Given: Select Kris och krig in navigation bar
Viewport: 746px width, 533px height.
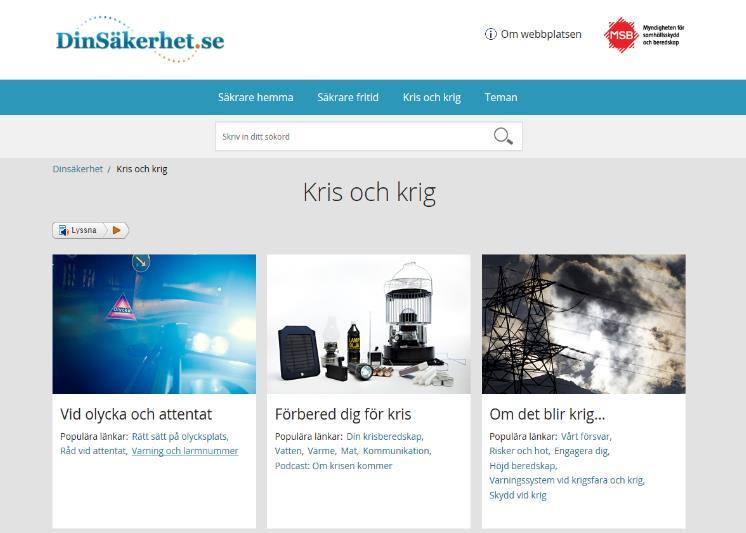Looking at the screenshot, I should [432, 98].
